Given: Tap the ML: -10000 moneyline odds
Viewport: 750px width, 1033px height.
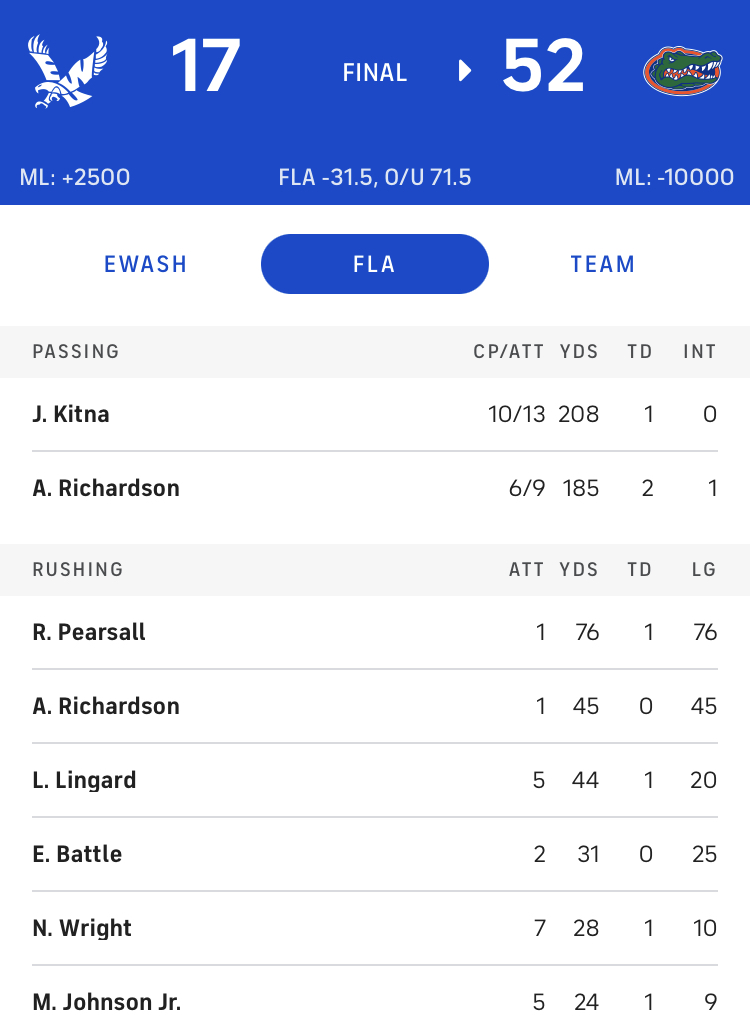Looking at the screenshot, I should pos(674,177).
